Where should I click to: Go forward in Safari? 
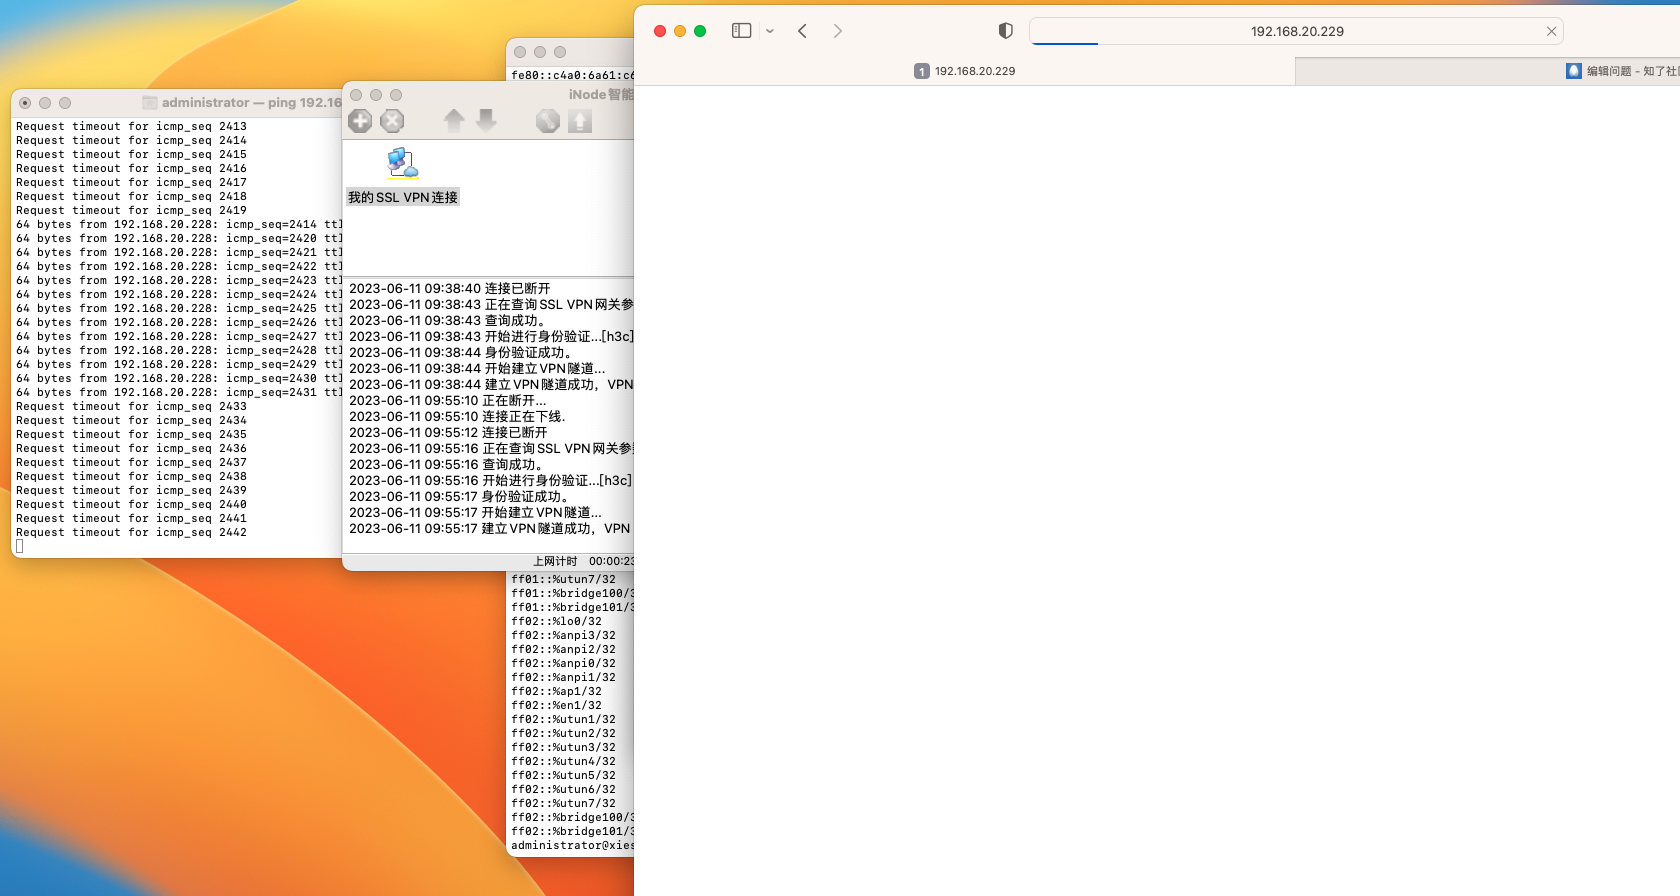tap(838, 31)
